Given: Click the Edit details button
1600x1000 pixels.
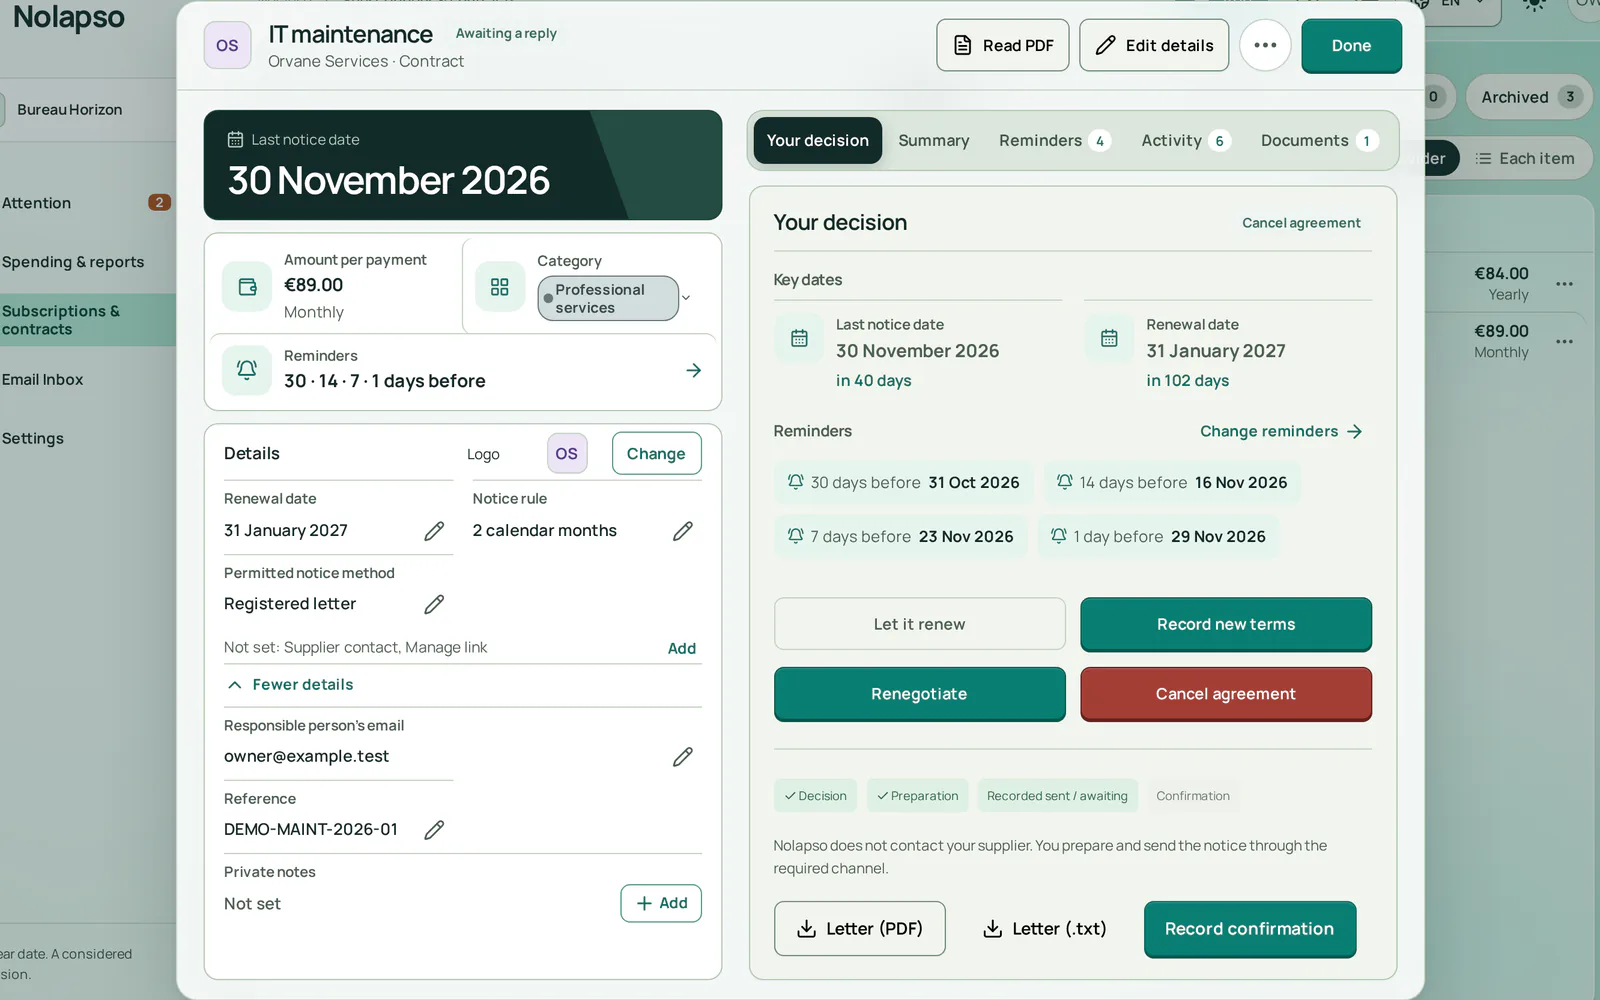Looking at the screenshot, I should pos(1154,45).
